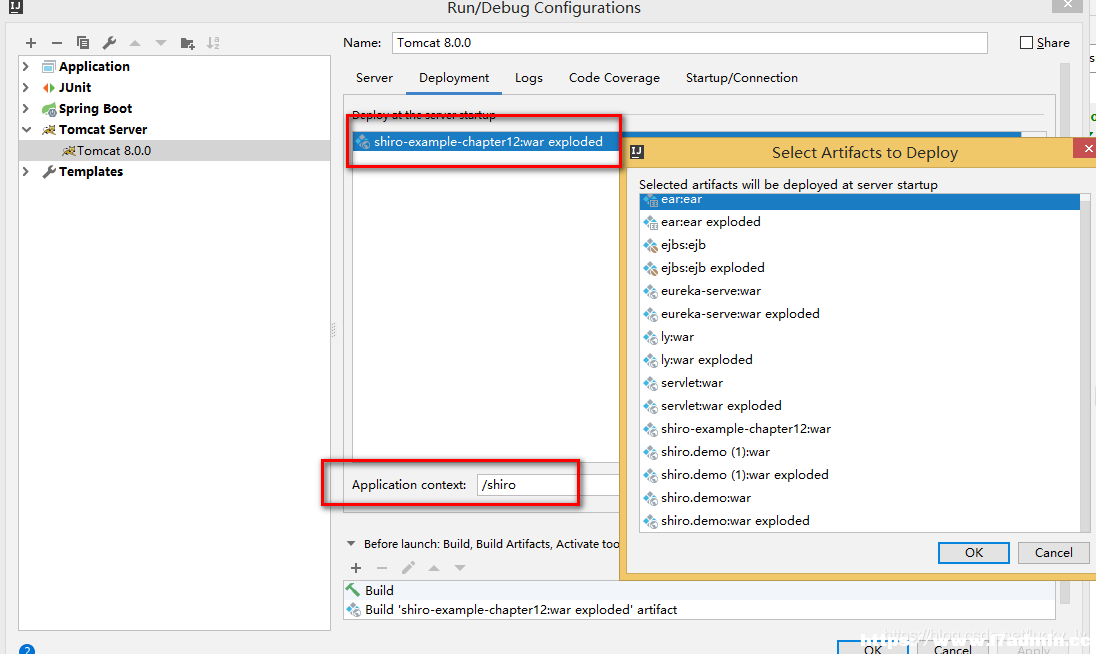Viewport: 1096px width, 654px height.
Task: Remove configuration with minus icon
Action: coord(57,43)
